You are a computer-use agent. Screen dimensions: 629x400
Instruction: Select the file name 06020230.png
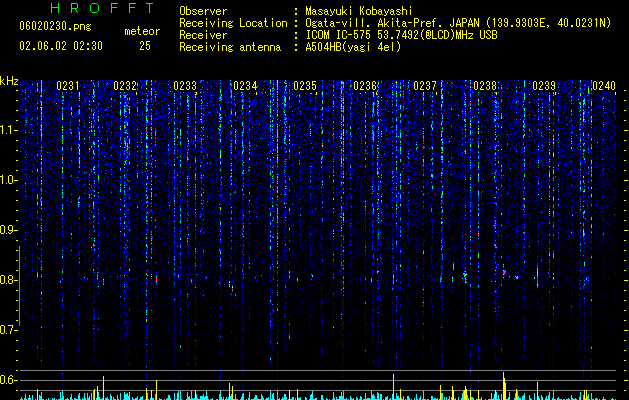(x=55, y=26)
